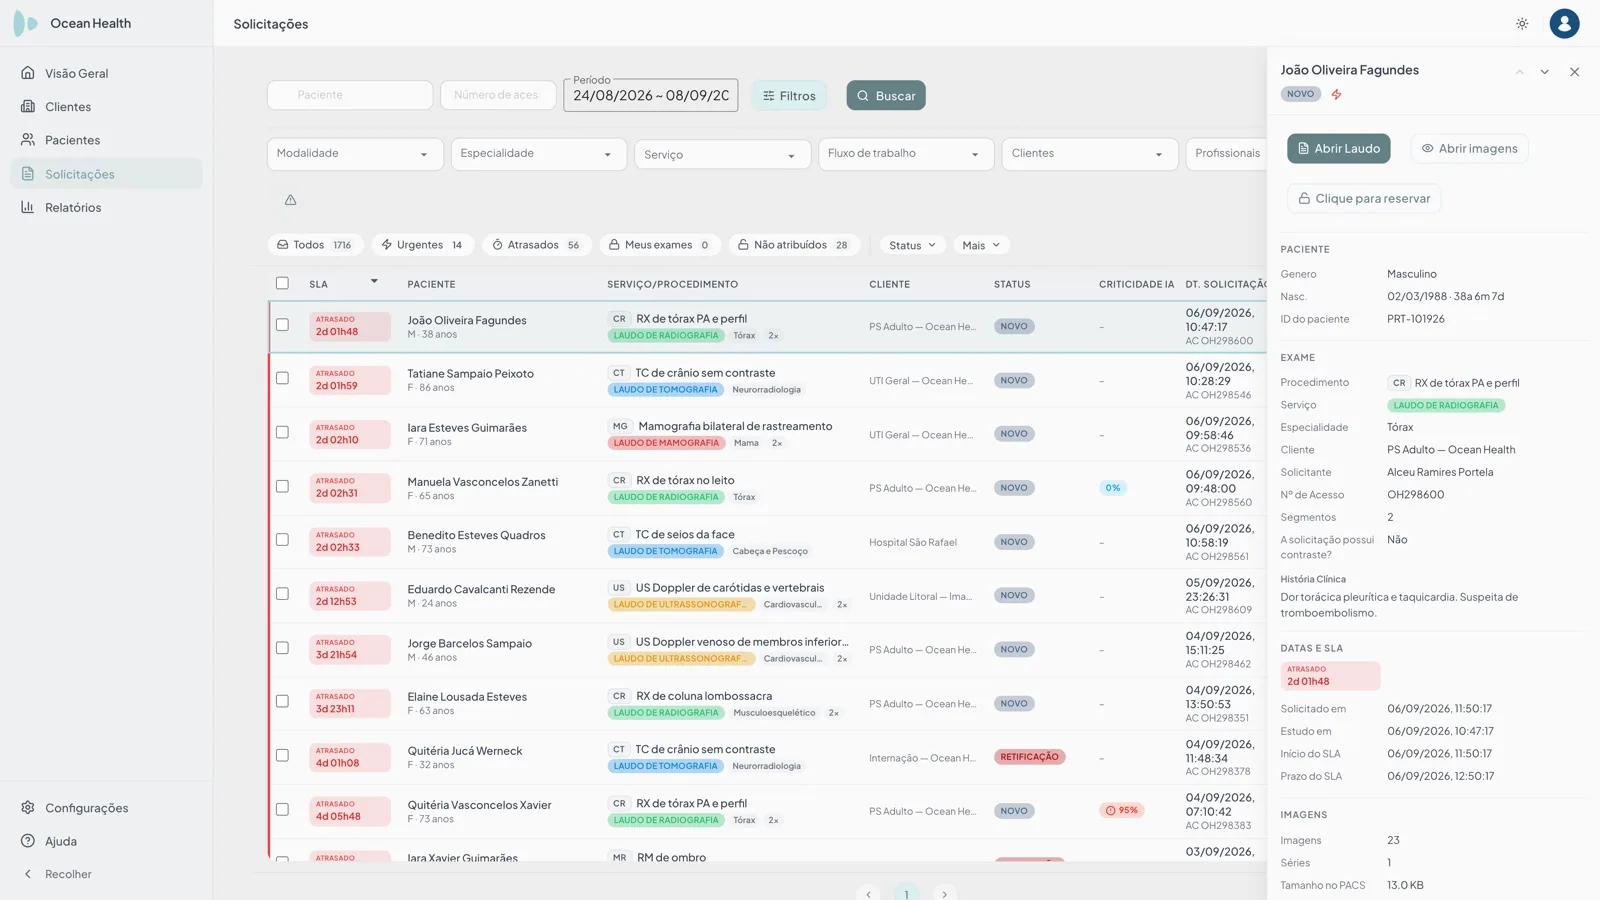This screenshot has width=1600, height=900.
Task: Expand the Modalidade dropdown
Action: (x=355, y=154)
